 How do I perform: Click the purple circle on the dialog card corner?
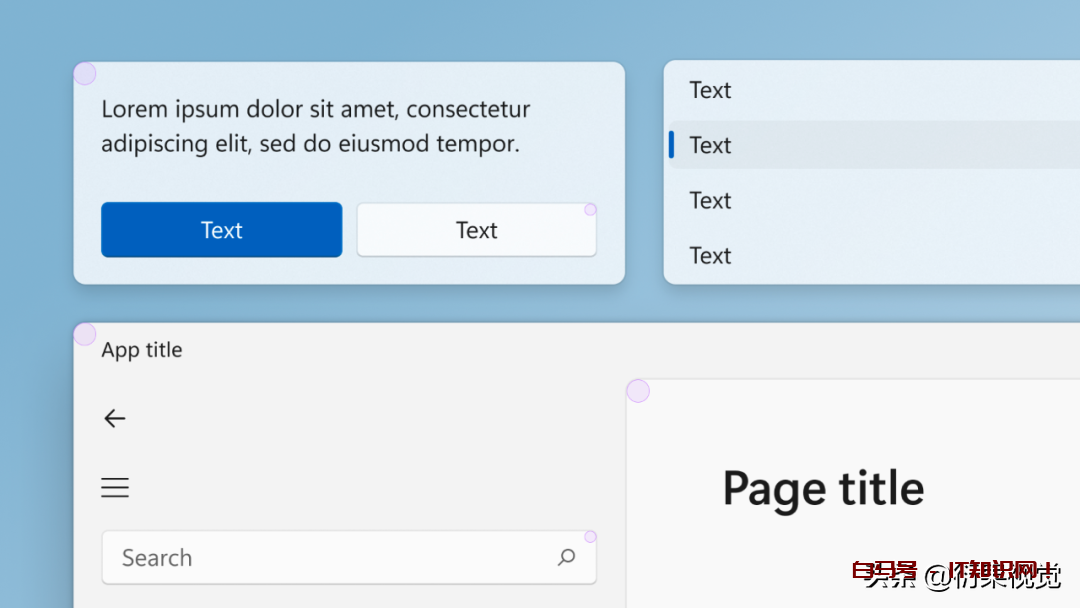click(85, 73)
